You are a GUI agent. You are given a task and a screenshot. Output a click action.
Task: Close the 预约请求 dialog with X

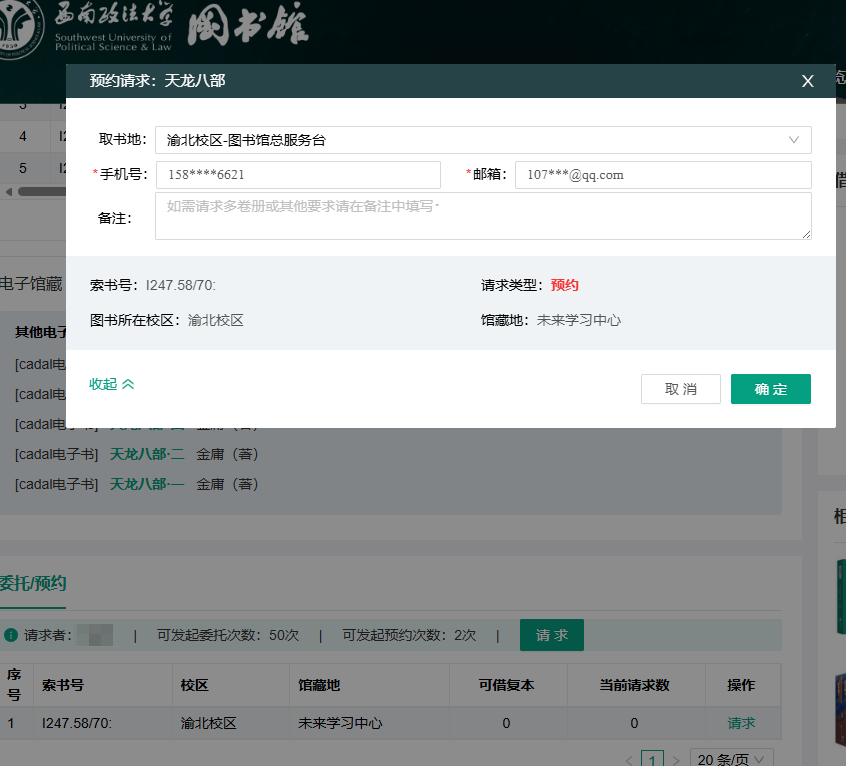(807, 81)
